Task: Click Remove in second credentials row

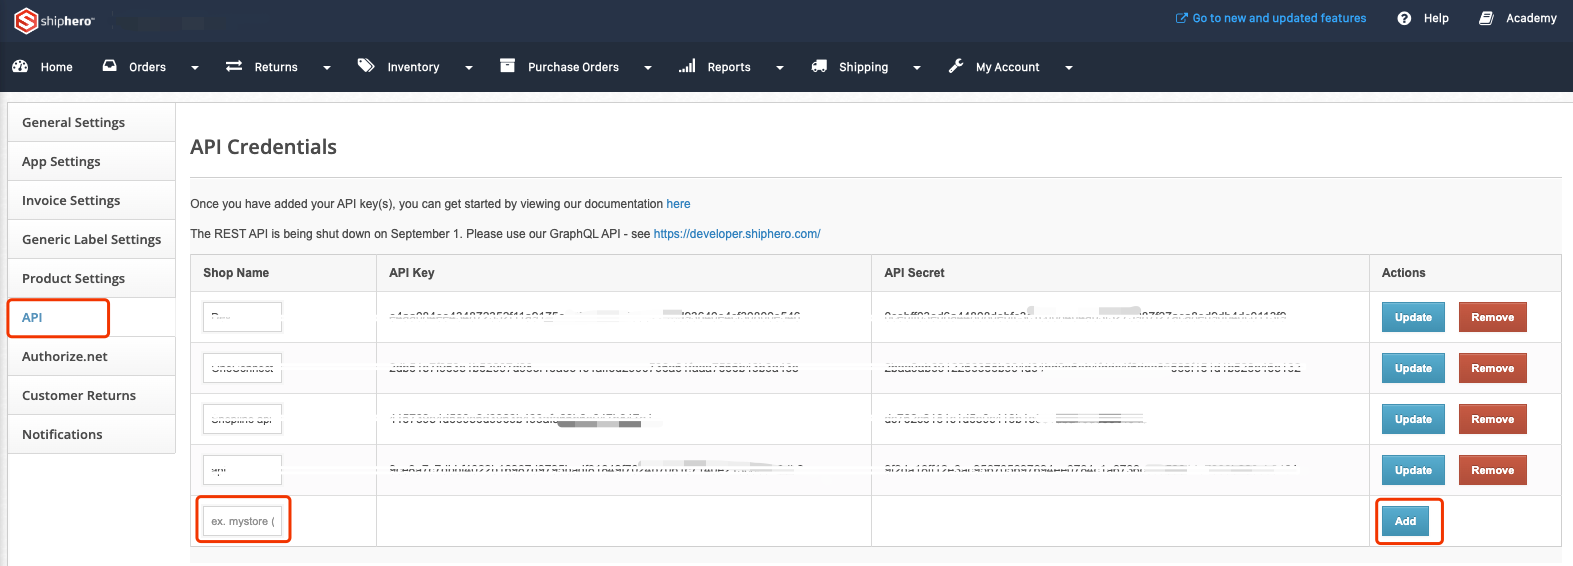Action: click(x=1492, y=368)
